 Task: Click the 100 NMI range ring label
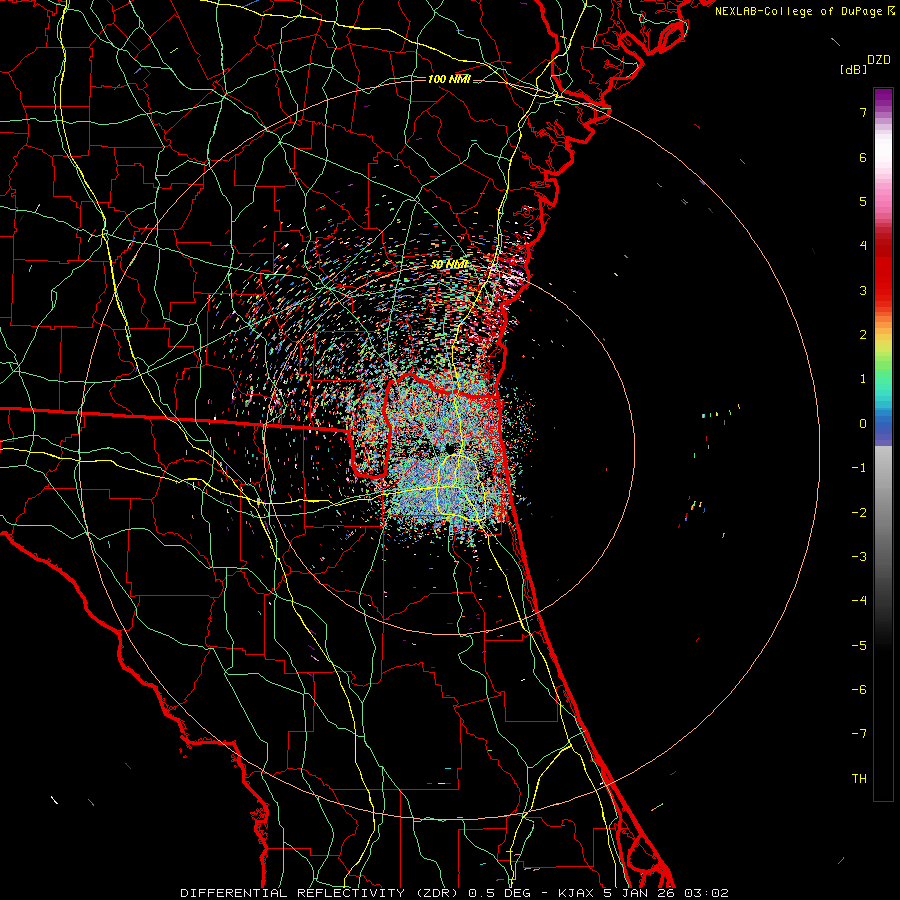pyautogui.click(x=449, y=79)
